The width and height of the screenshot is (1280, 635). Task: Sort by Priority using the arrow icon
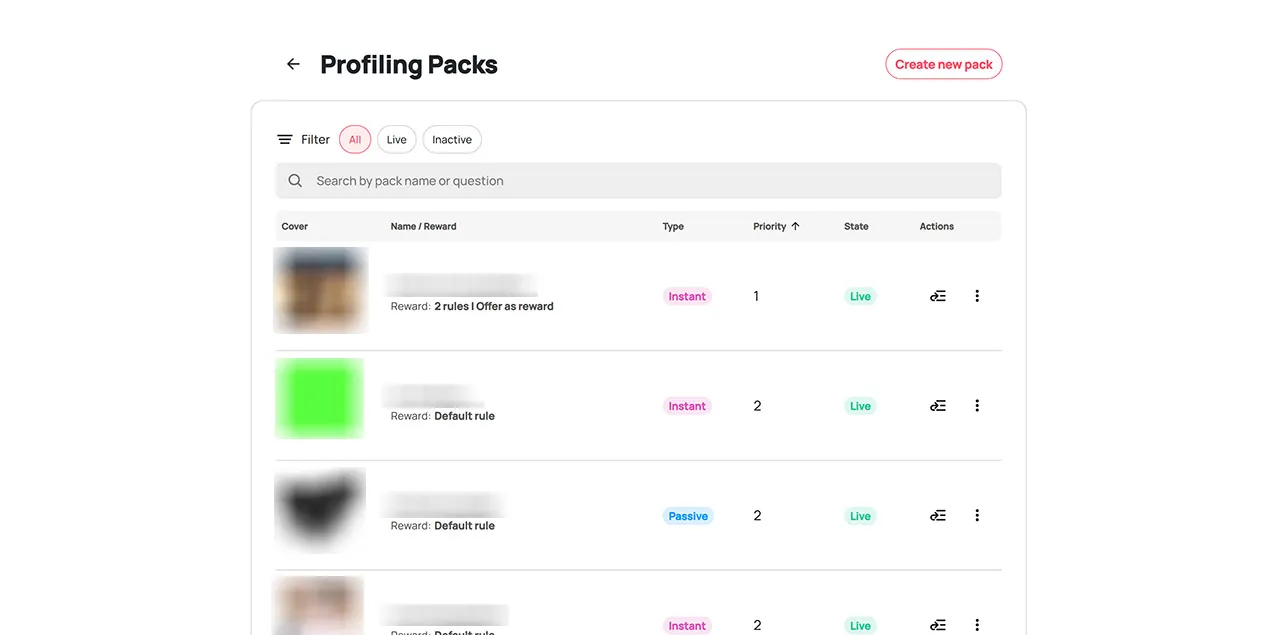[796, 226]
